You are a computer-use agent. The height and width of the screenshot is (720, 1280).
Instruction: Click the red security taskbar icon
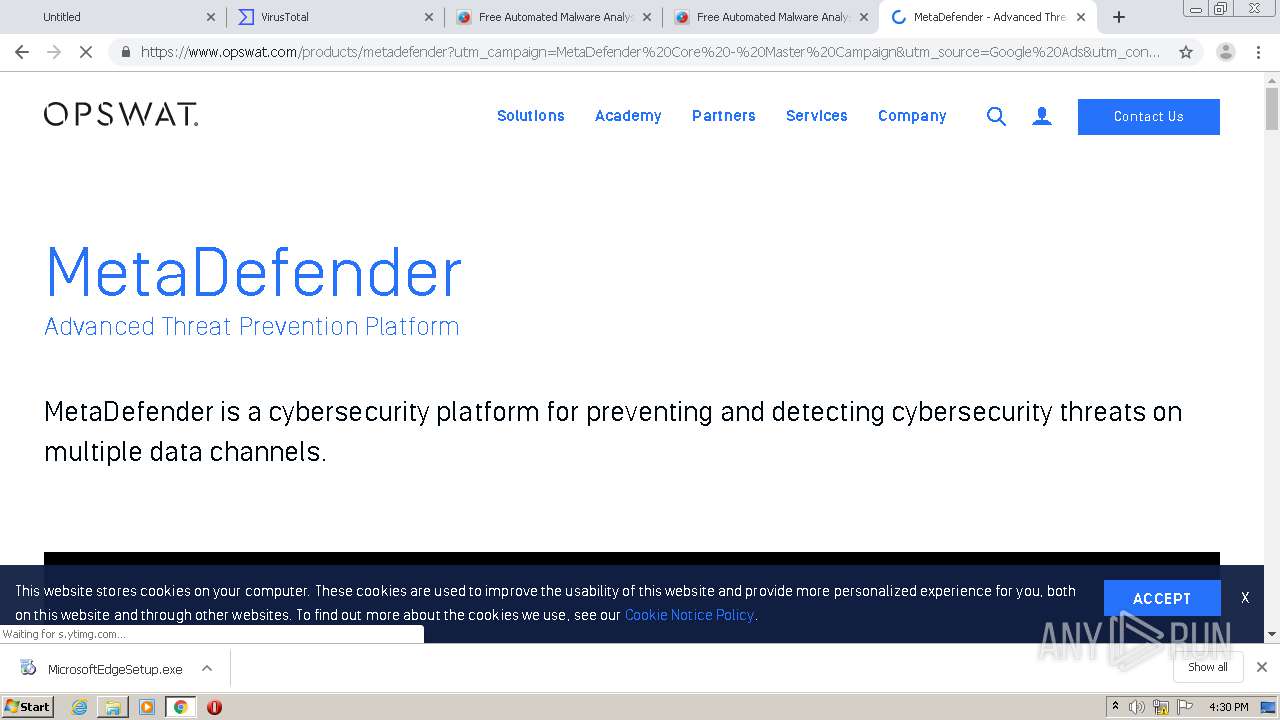214,707
